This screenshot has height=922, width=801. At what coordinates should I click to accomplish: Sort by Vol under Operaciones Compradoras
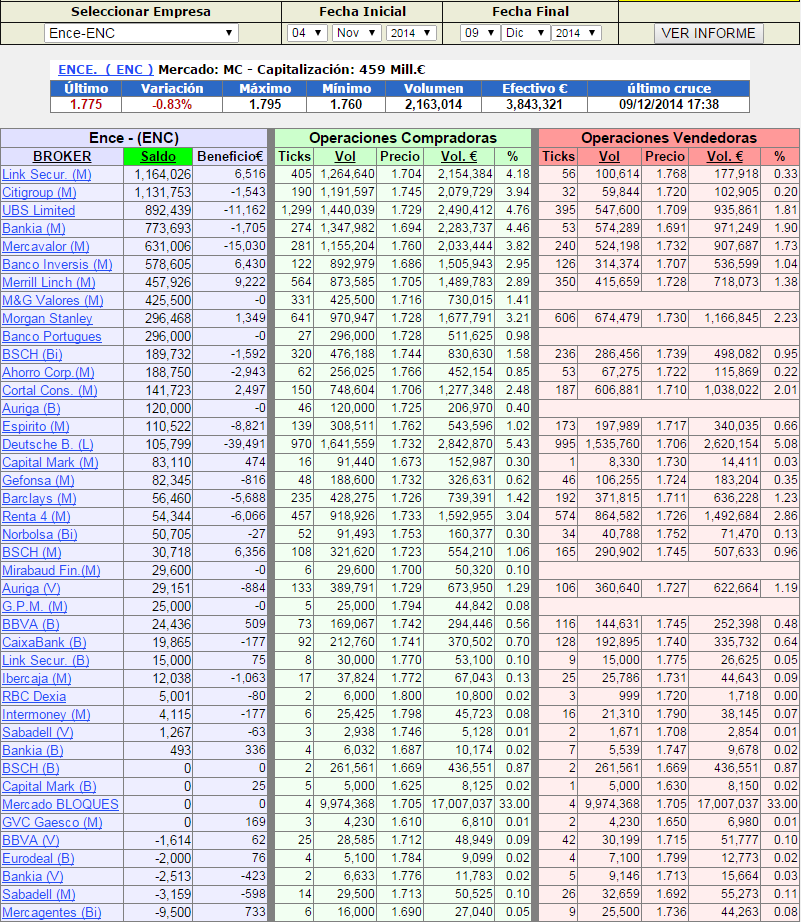tap(345, 156)
